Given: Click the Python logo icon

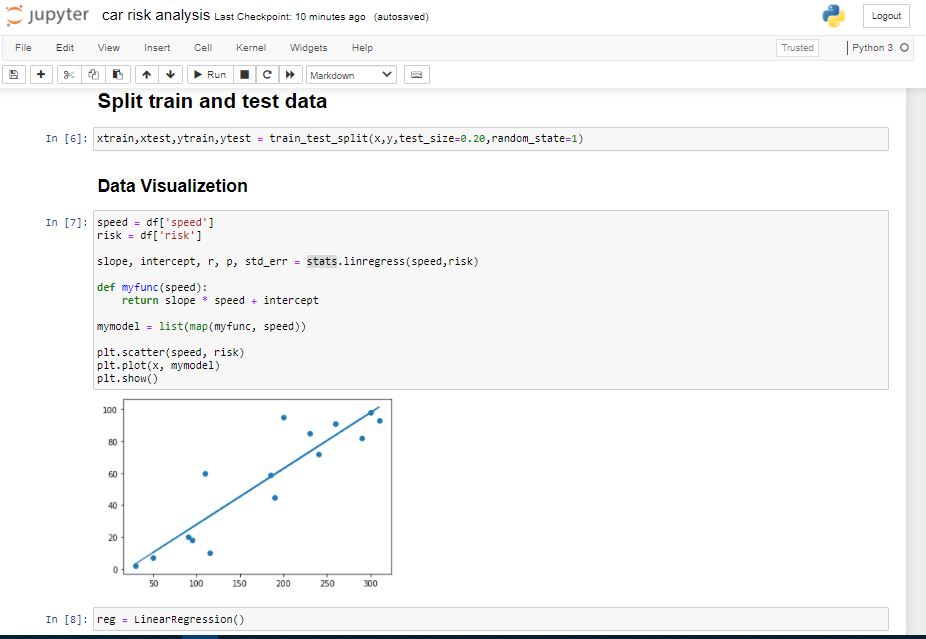Looking at the screenshot, I should [833, 16].
